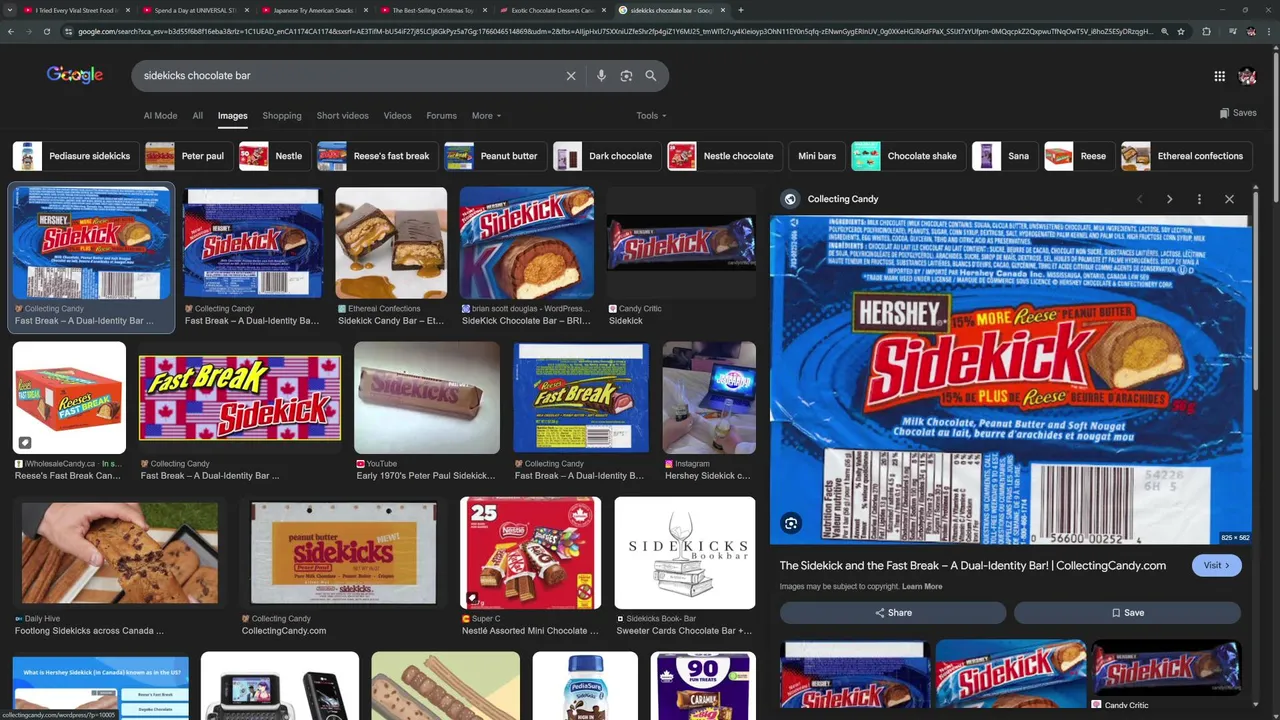This screenshot has width=1280, height=720.
Task: View site information icon in the address bar
Action: coord(68,31)
